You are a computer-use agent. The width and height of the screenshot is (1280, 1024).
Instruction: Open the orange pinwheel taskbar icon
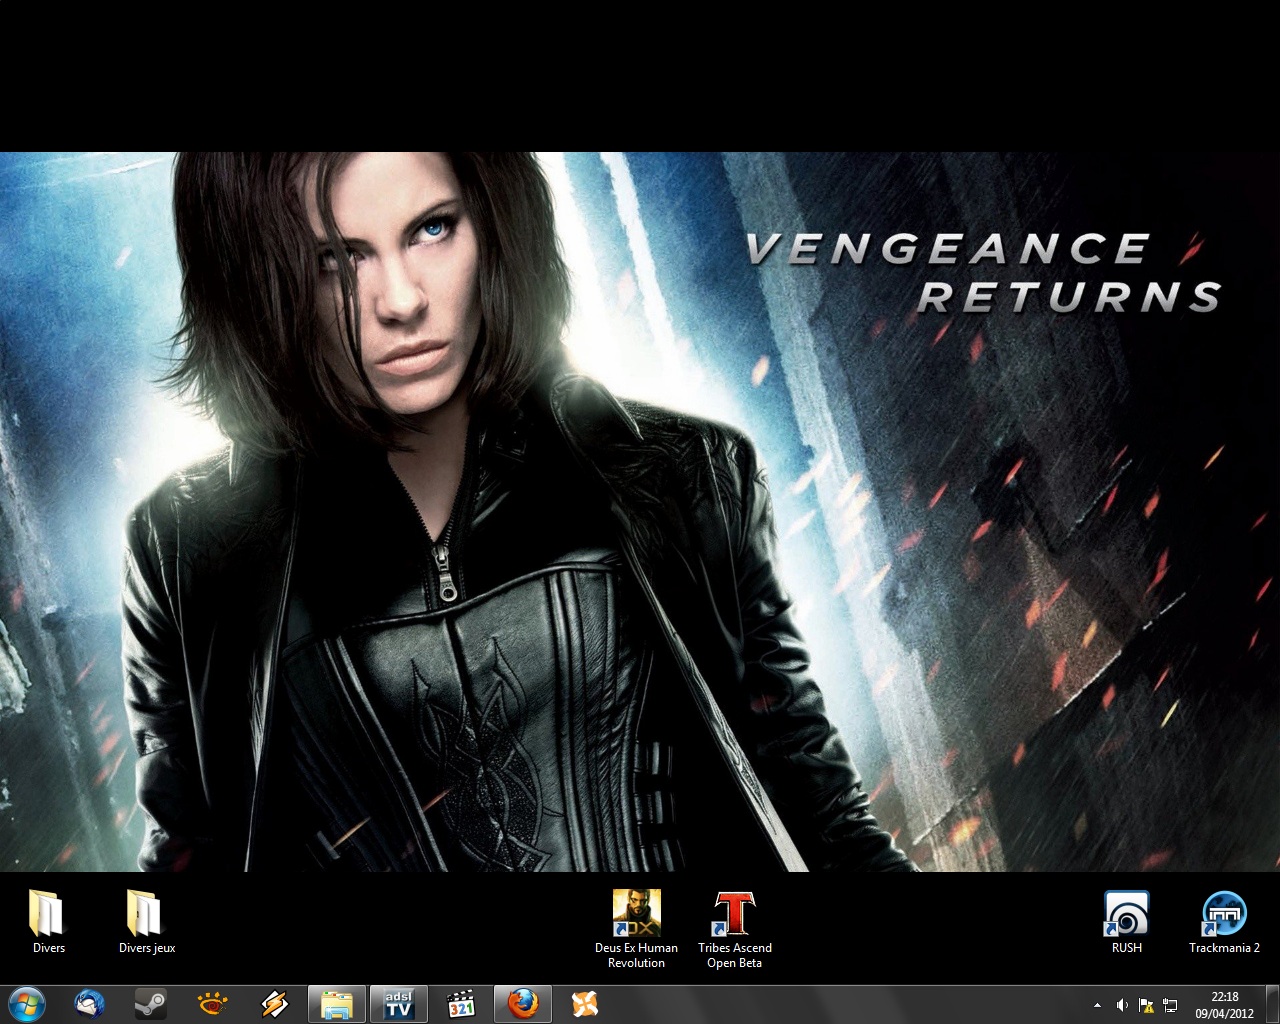tap(584, 1004)
